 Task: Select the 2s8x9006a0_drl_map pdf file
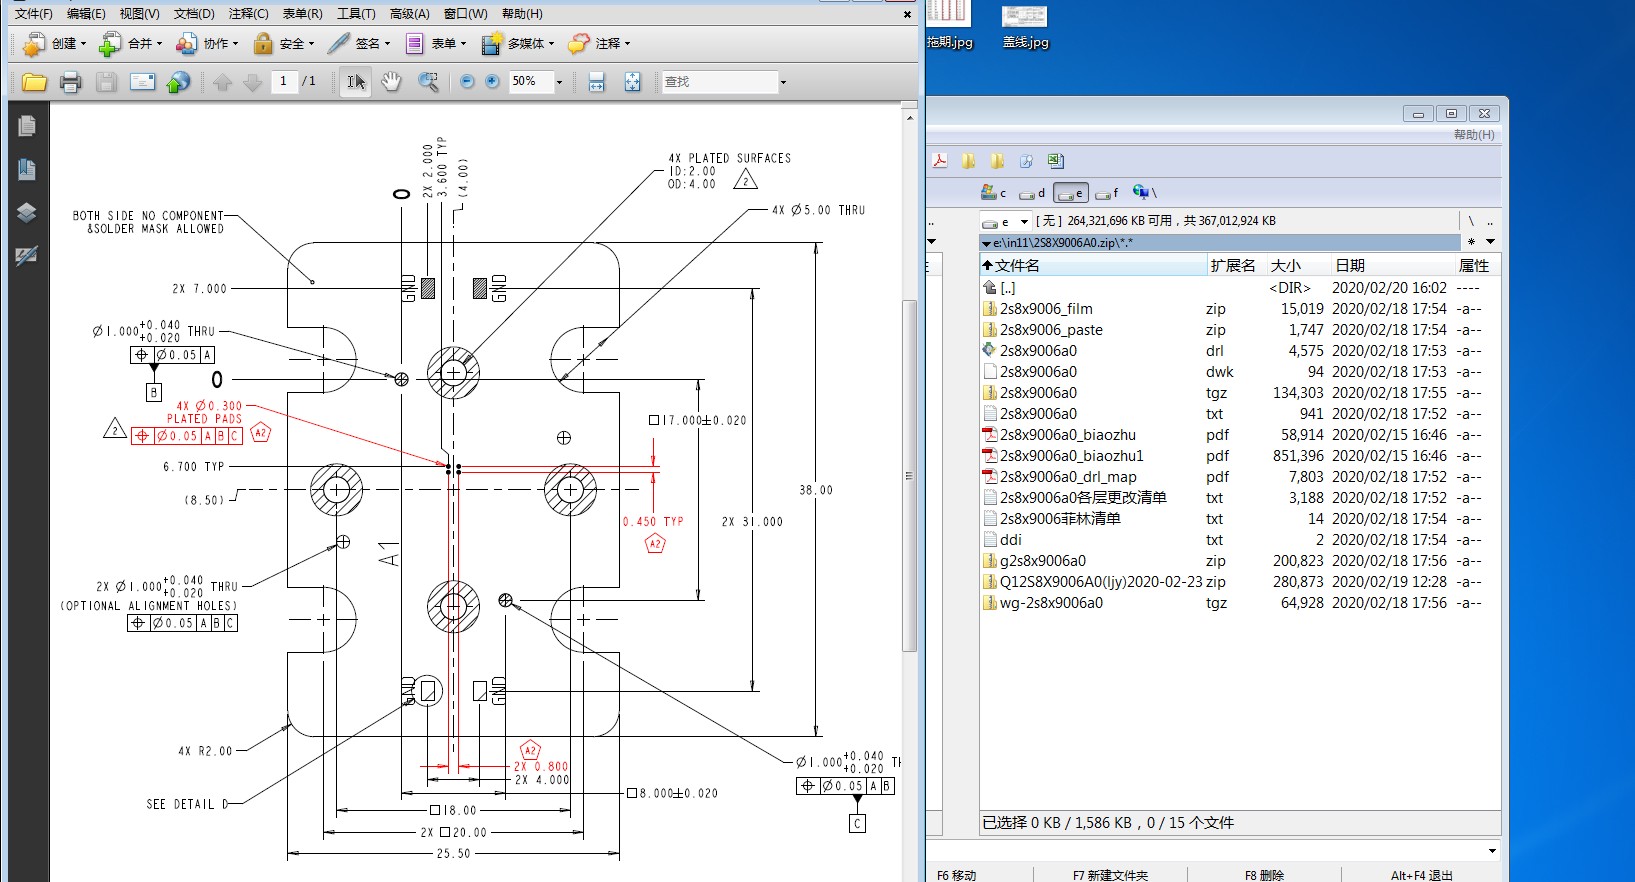click(1067, 477)
